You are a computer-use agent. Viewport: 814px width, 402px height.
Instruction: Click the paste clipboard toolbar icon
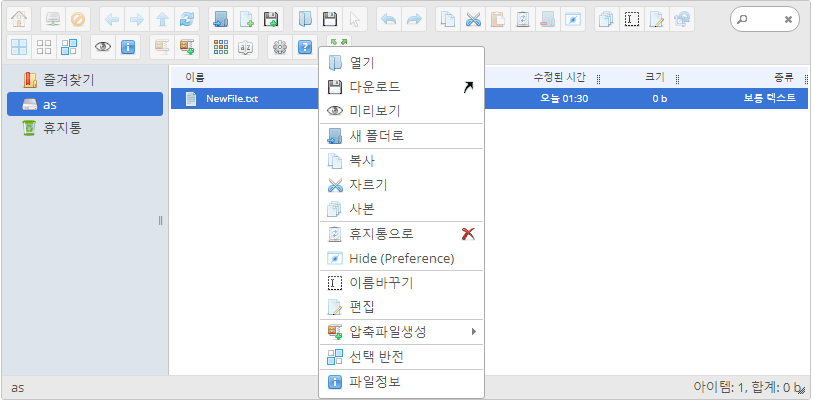pos(497,20)
